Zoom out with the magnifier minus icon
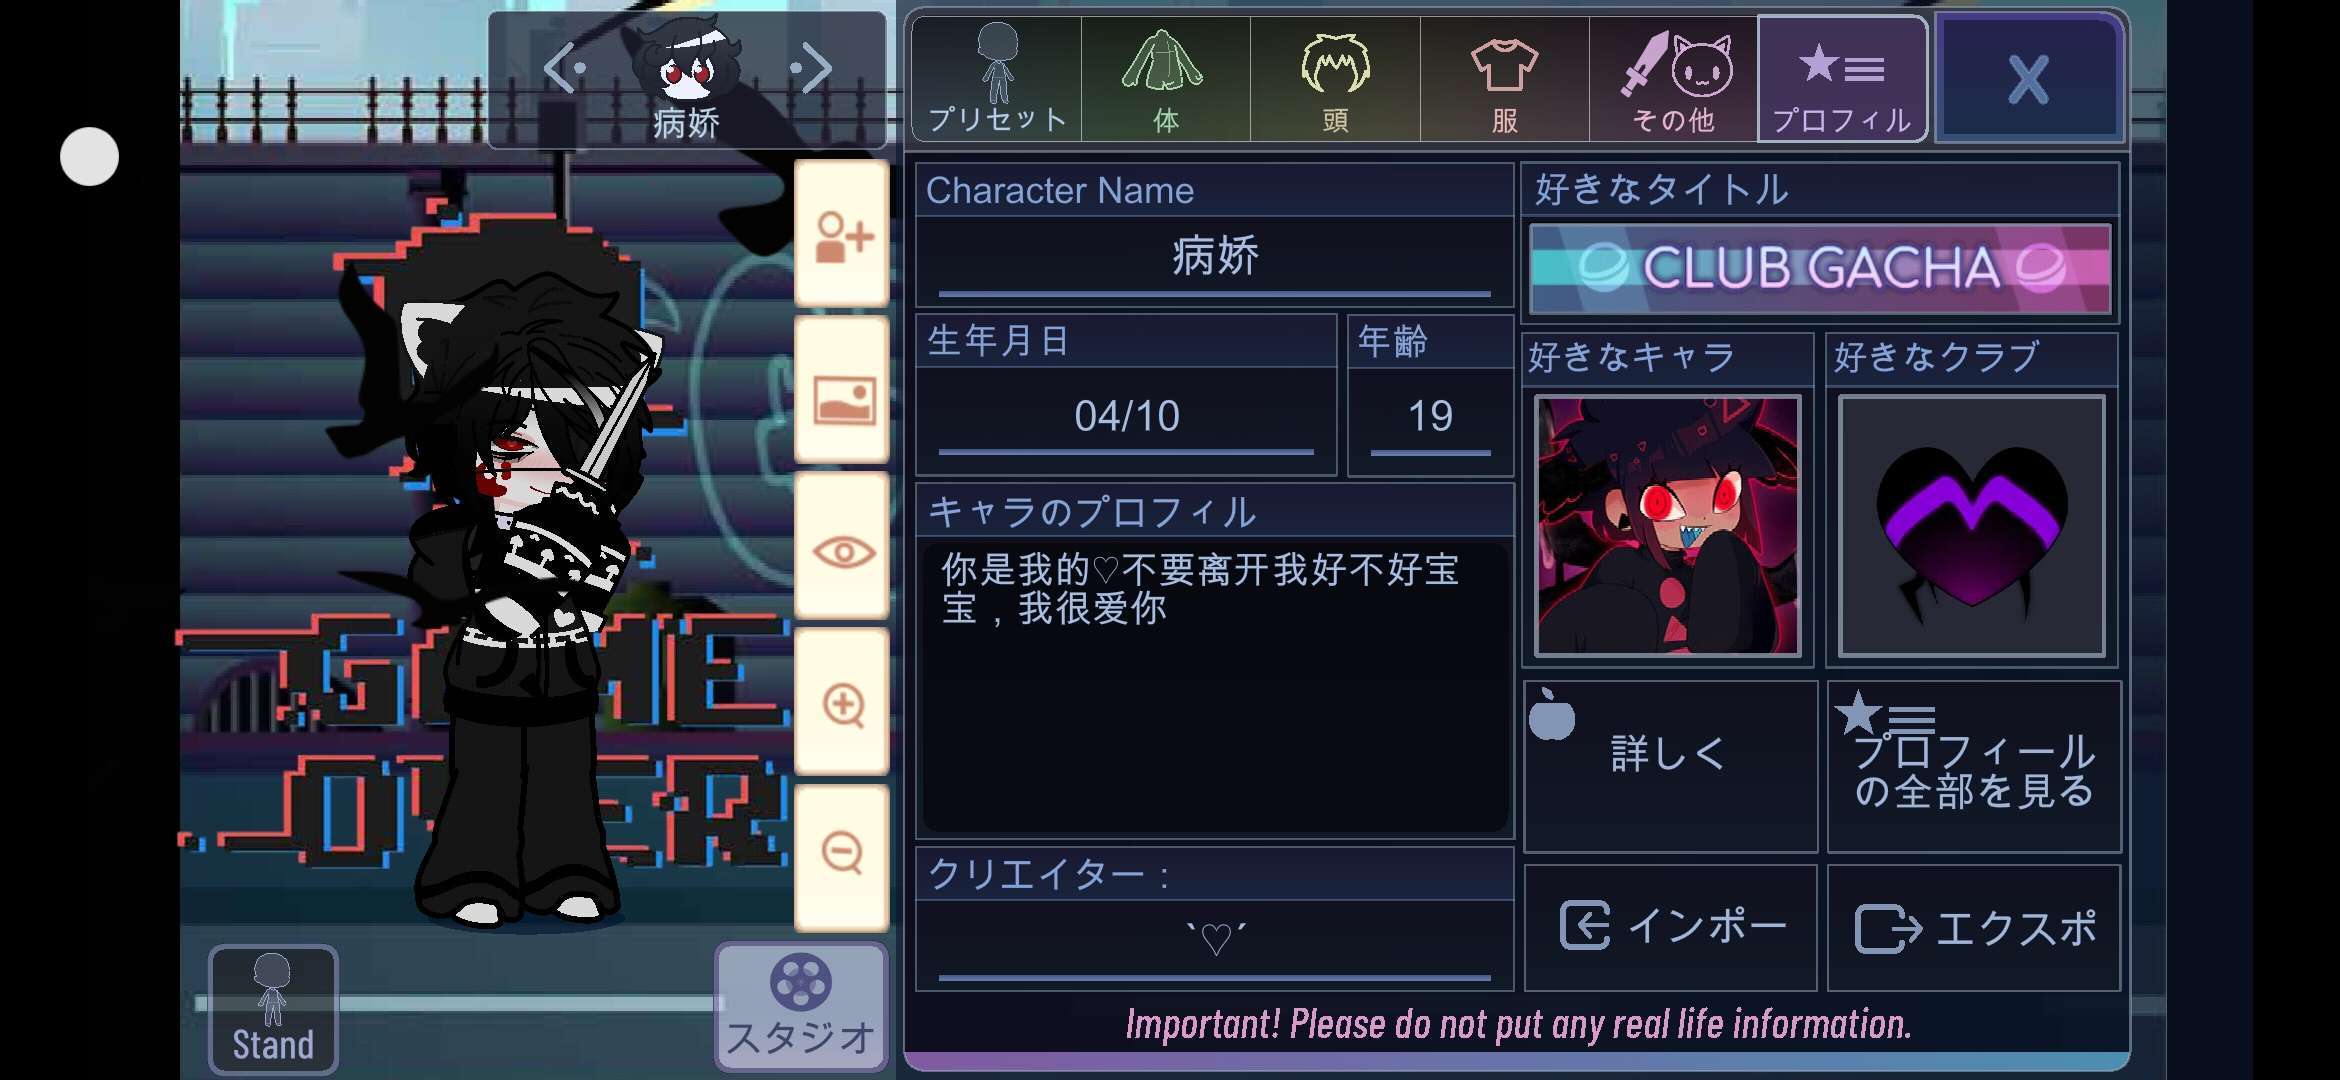 pos(841,856)
